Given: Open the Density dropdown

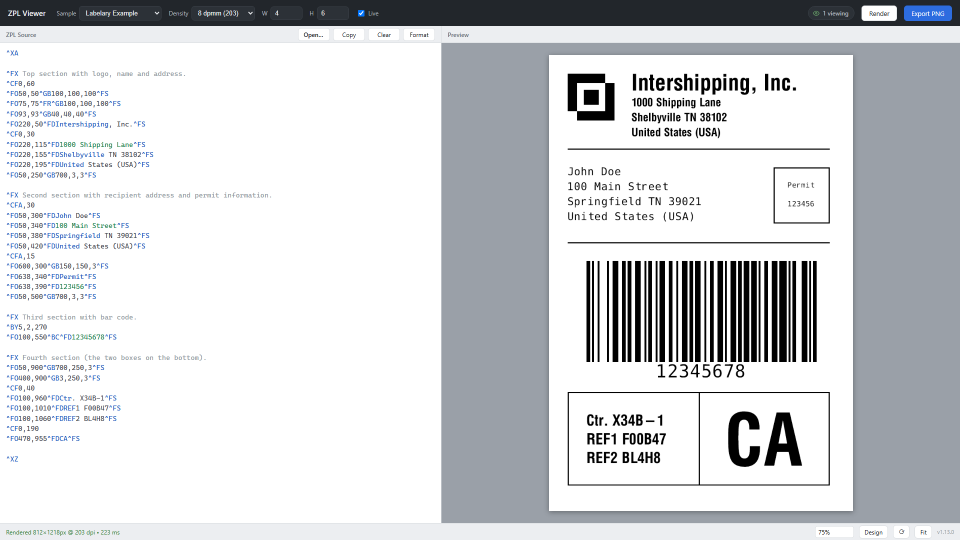Looking at the screenshot, I should pyautogui.click(x=223, y=13).
